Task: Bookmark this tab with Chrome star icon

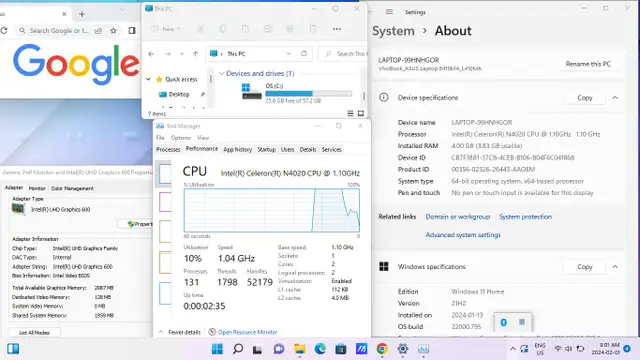Action: click(x=113, y=31)
